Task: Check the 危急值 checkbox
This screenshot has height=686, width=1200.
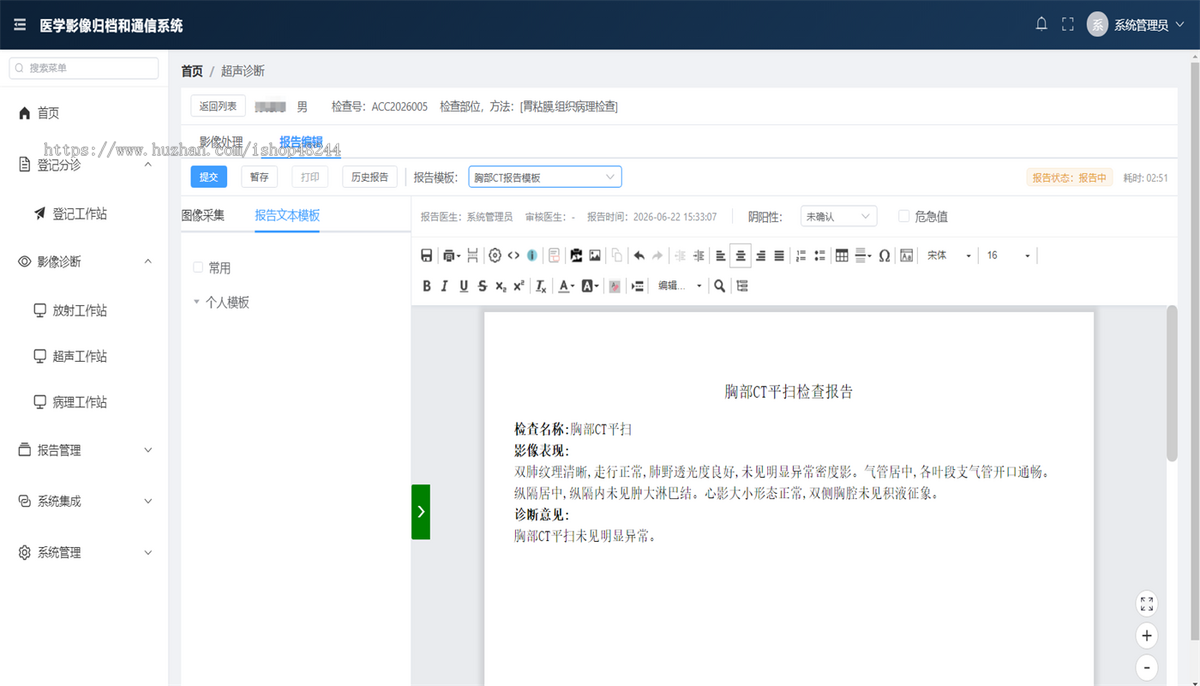Action: tap(904, 215)
